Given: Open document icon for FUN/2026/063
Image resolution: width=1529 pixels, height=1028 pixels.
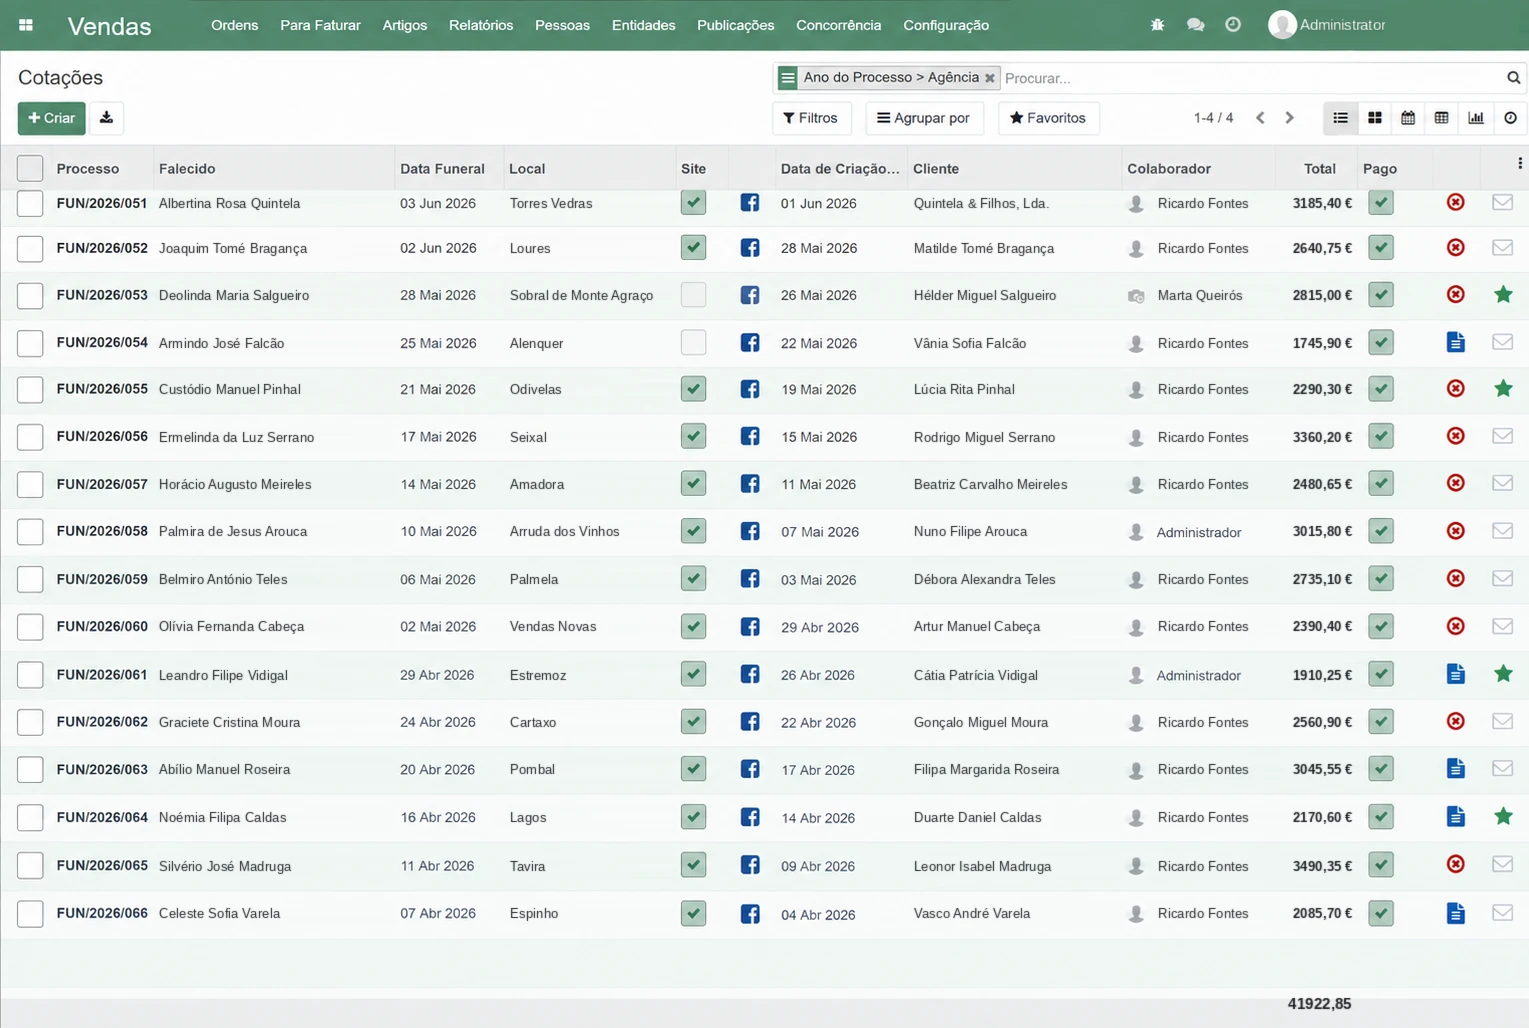Looking at the screenshot, I should (1456, 769).
